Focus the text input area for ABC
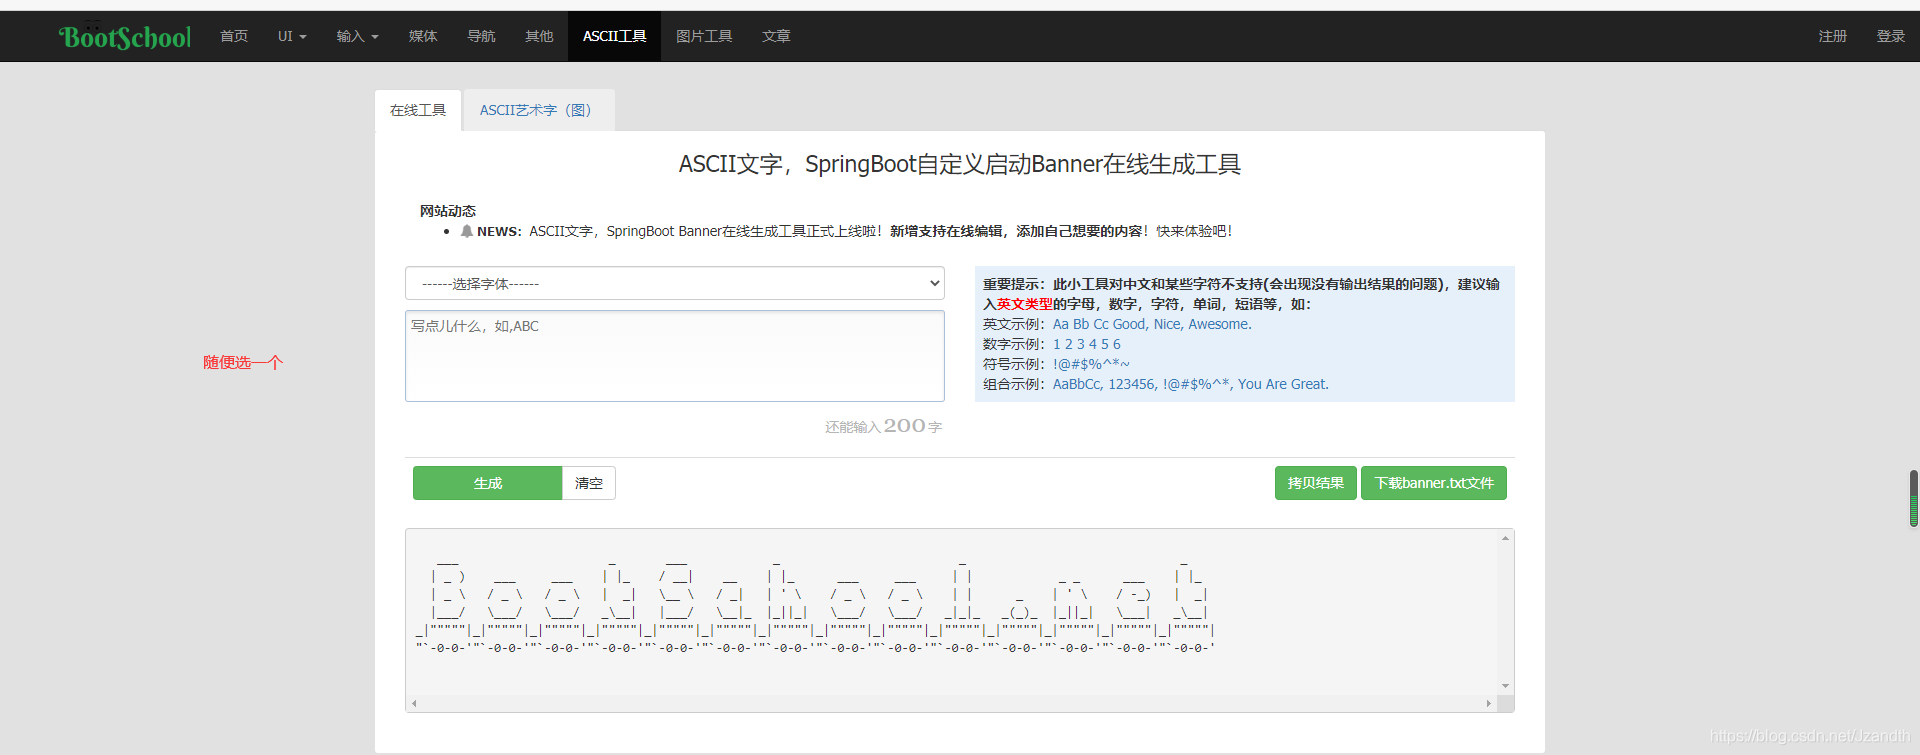1920x755 pixels. (675, 356)
